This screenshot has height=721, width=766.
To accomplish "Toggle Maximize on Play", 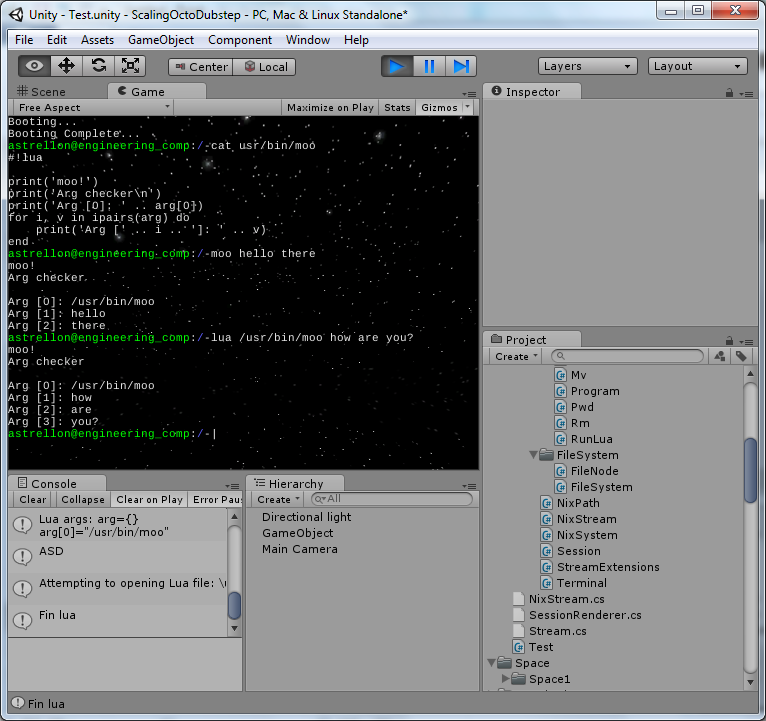I will (330, 107).
